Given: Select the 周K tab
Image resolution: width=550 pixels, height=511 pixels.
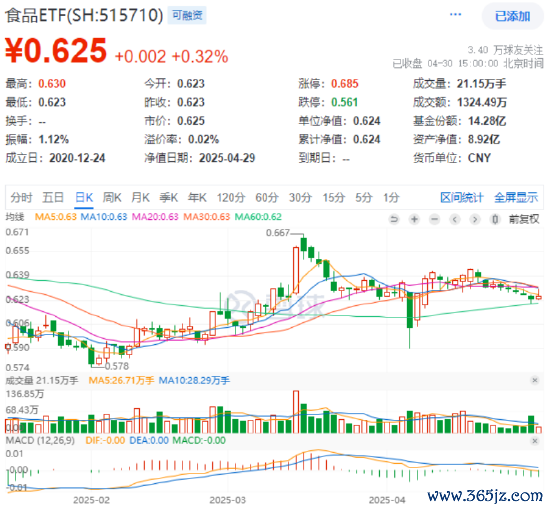Looking at the screenshot, I should click(112, 198).
